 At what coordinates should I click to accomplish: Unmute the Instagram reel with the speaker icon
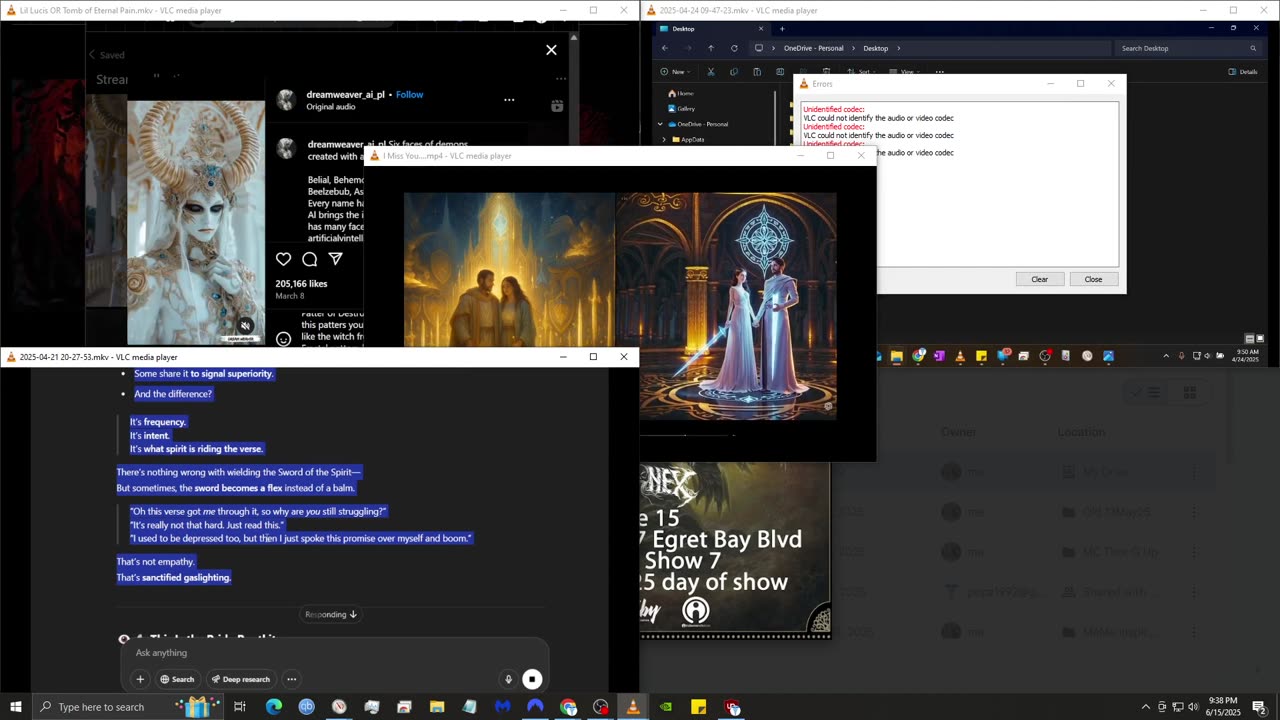pyautogui.click(x=246, y=326)
